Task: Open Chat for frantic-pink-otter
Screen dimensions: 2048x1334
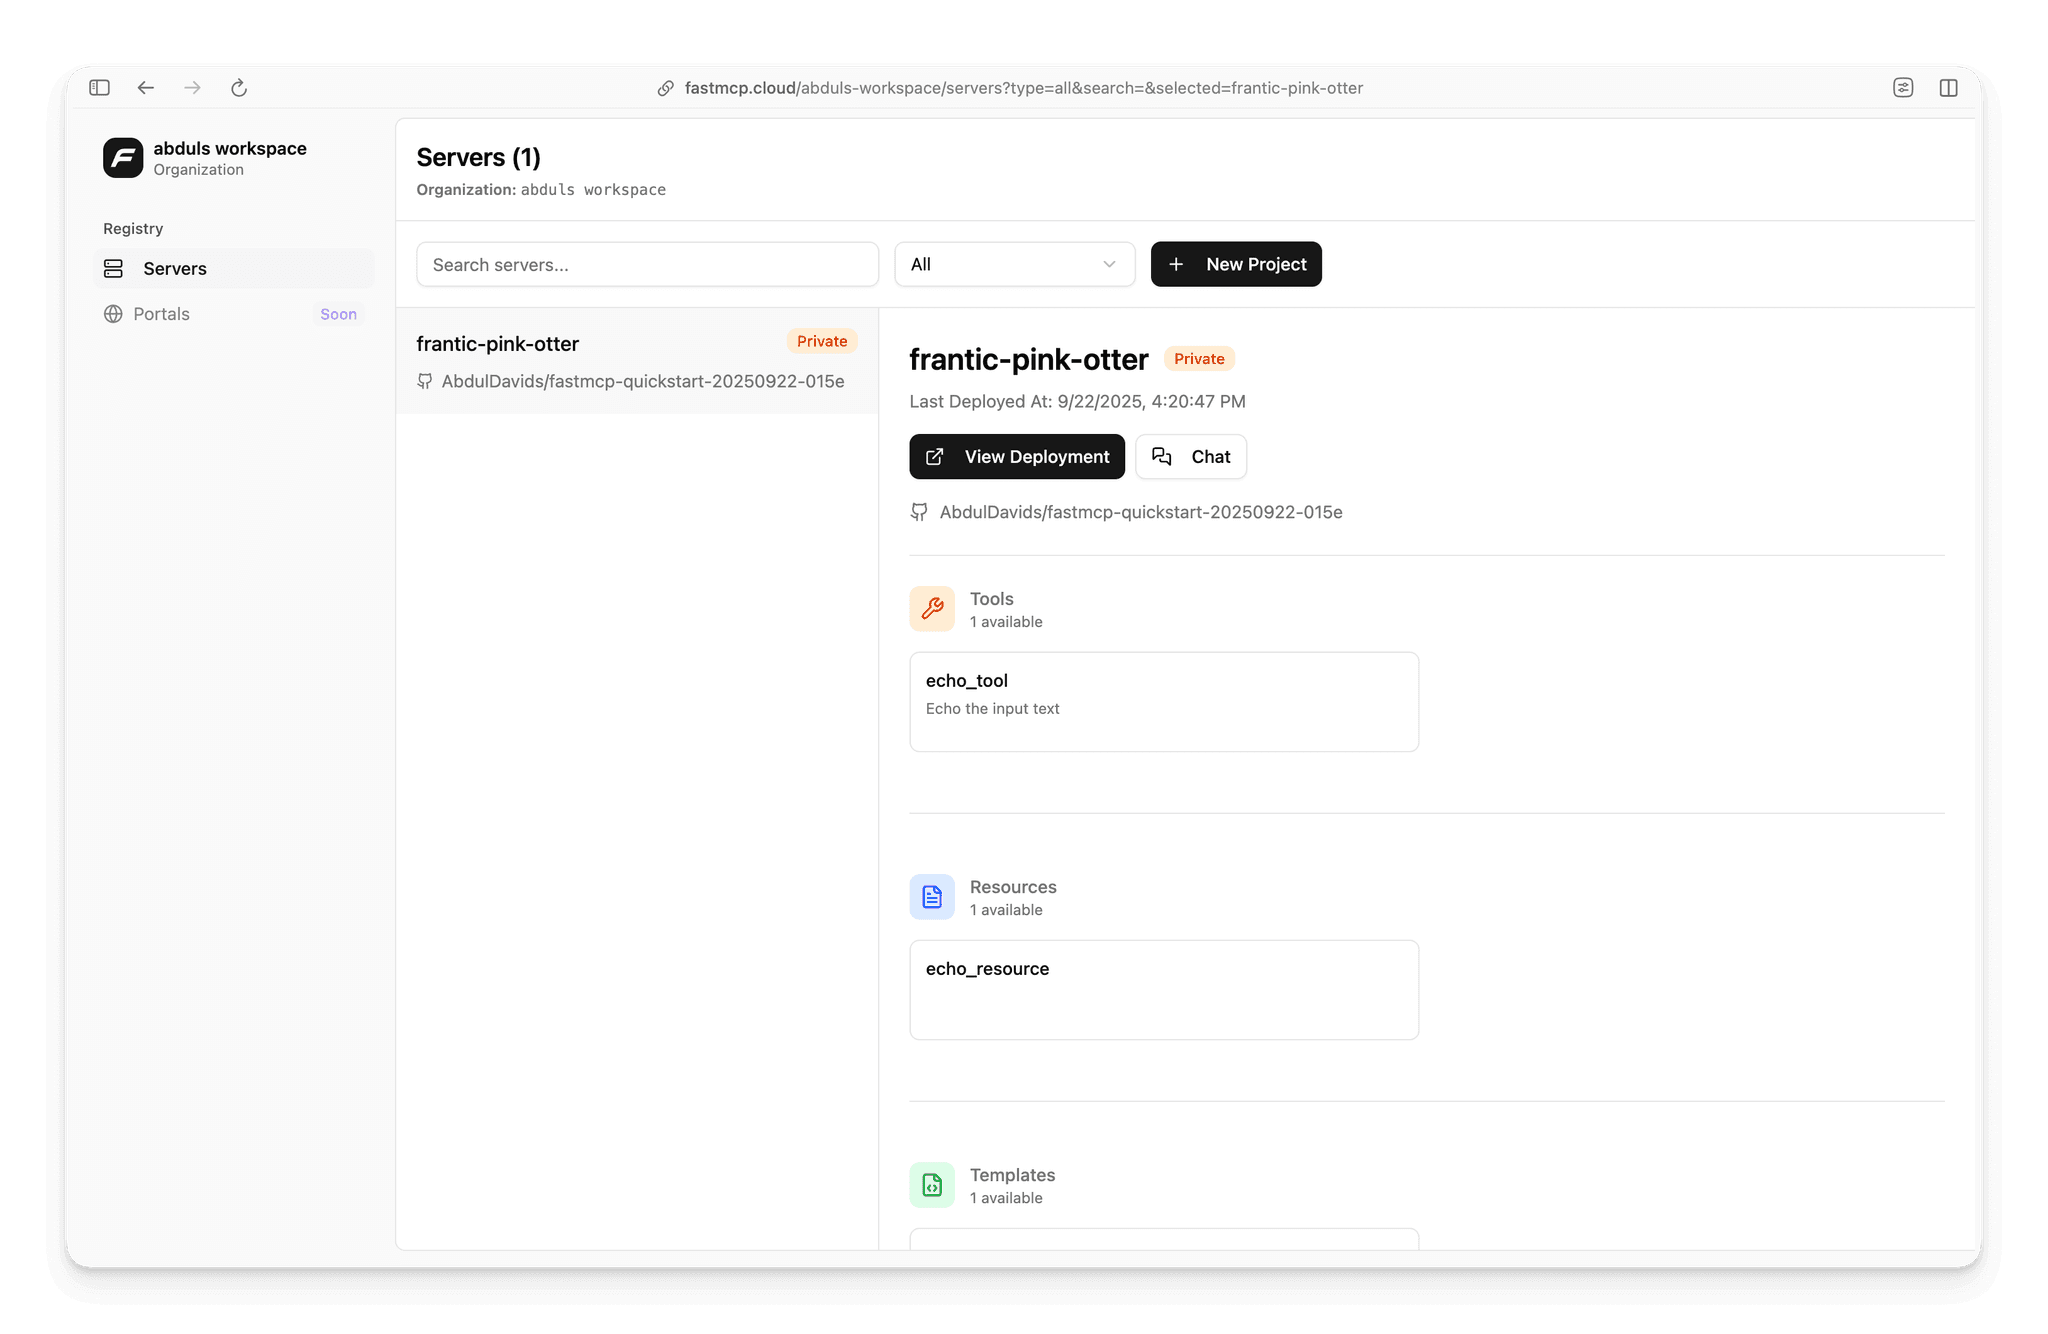Action: (x=1191, y=457)
